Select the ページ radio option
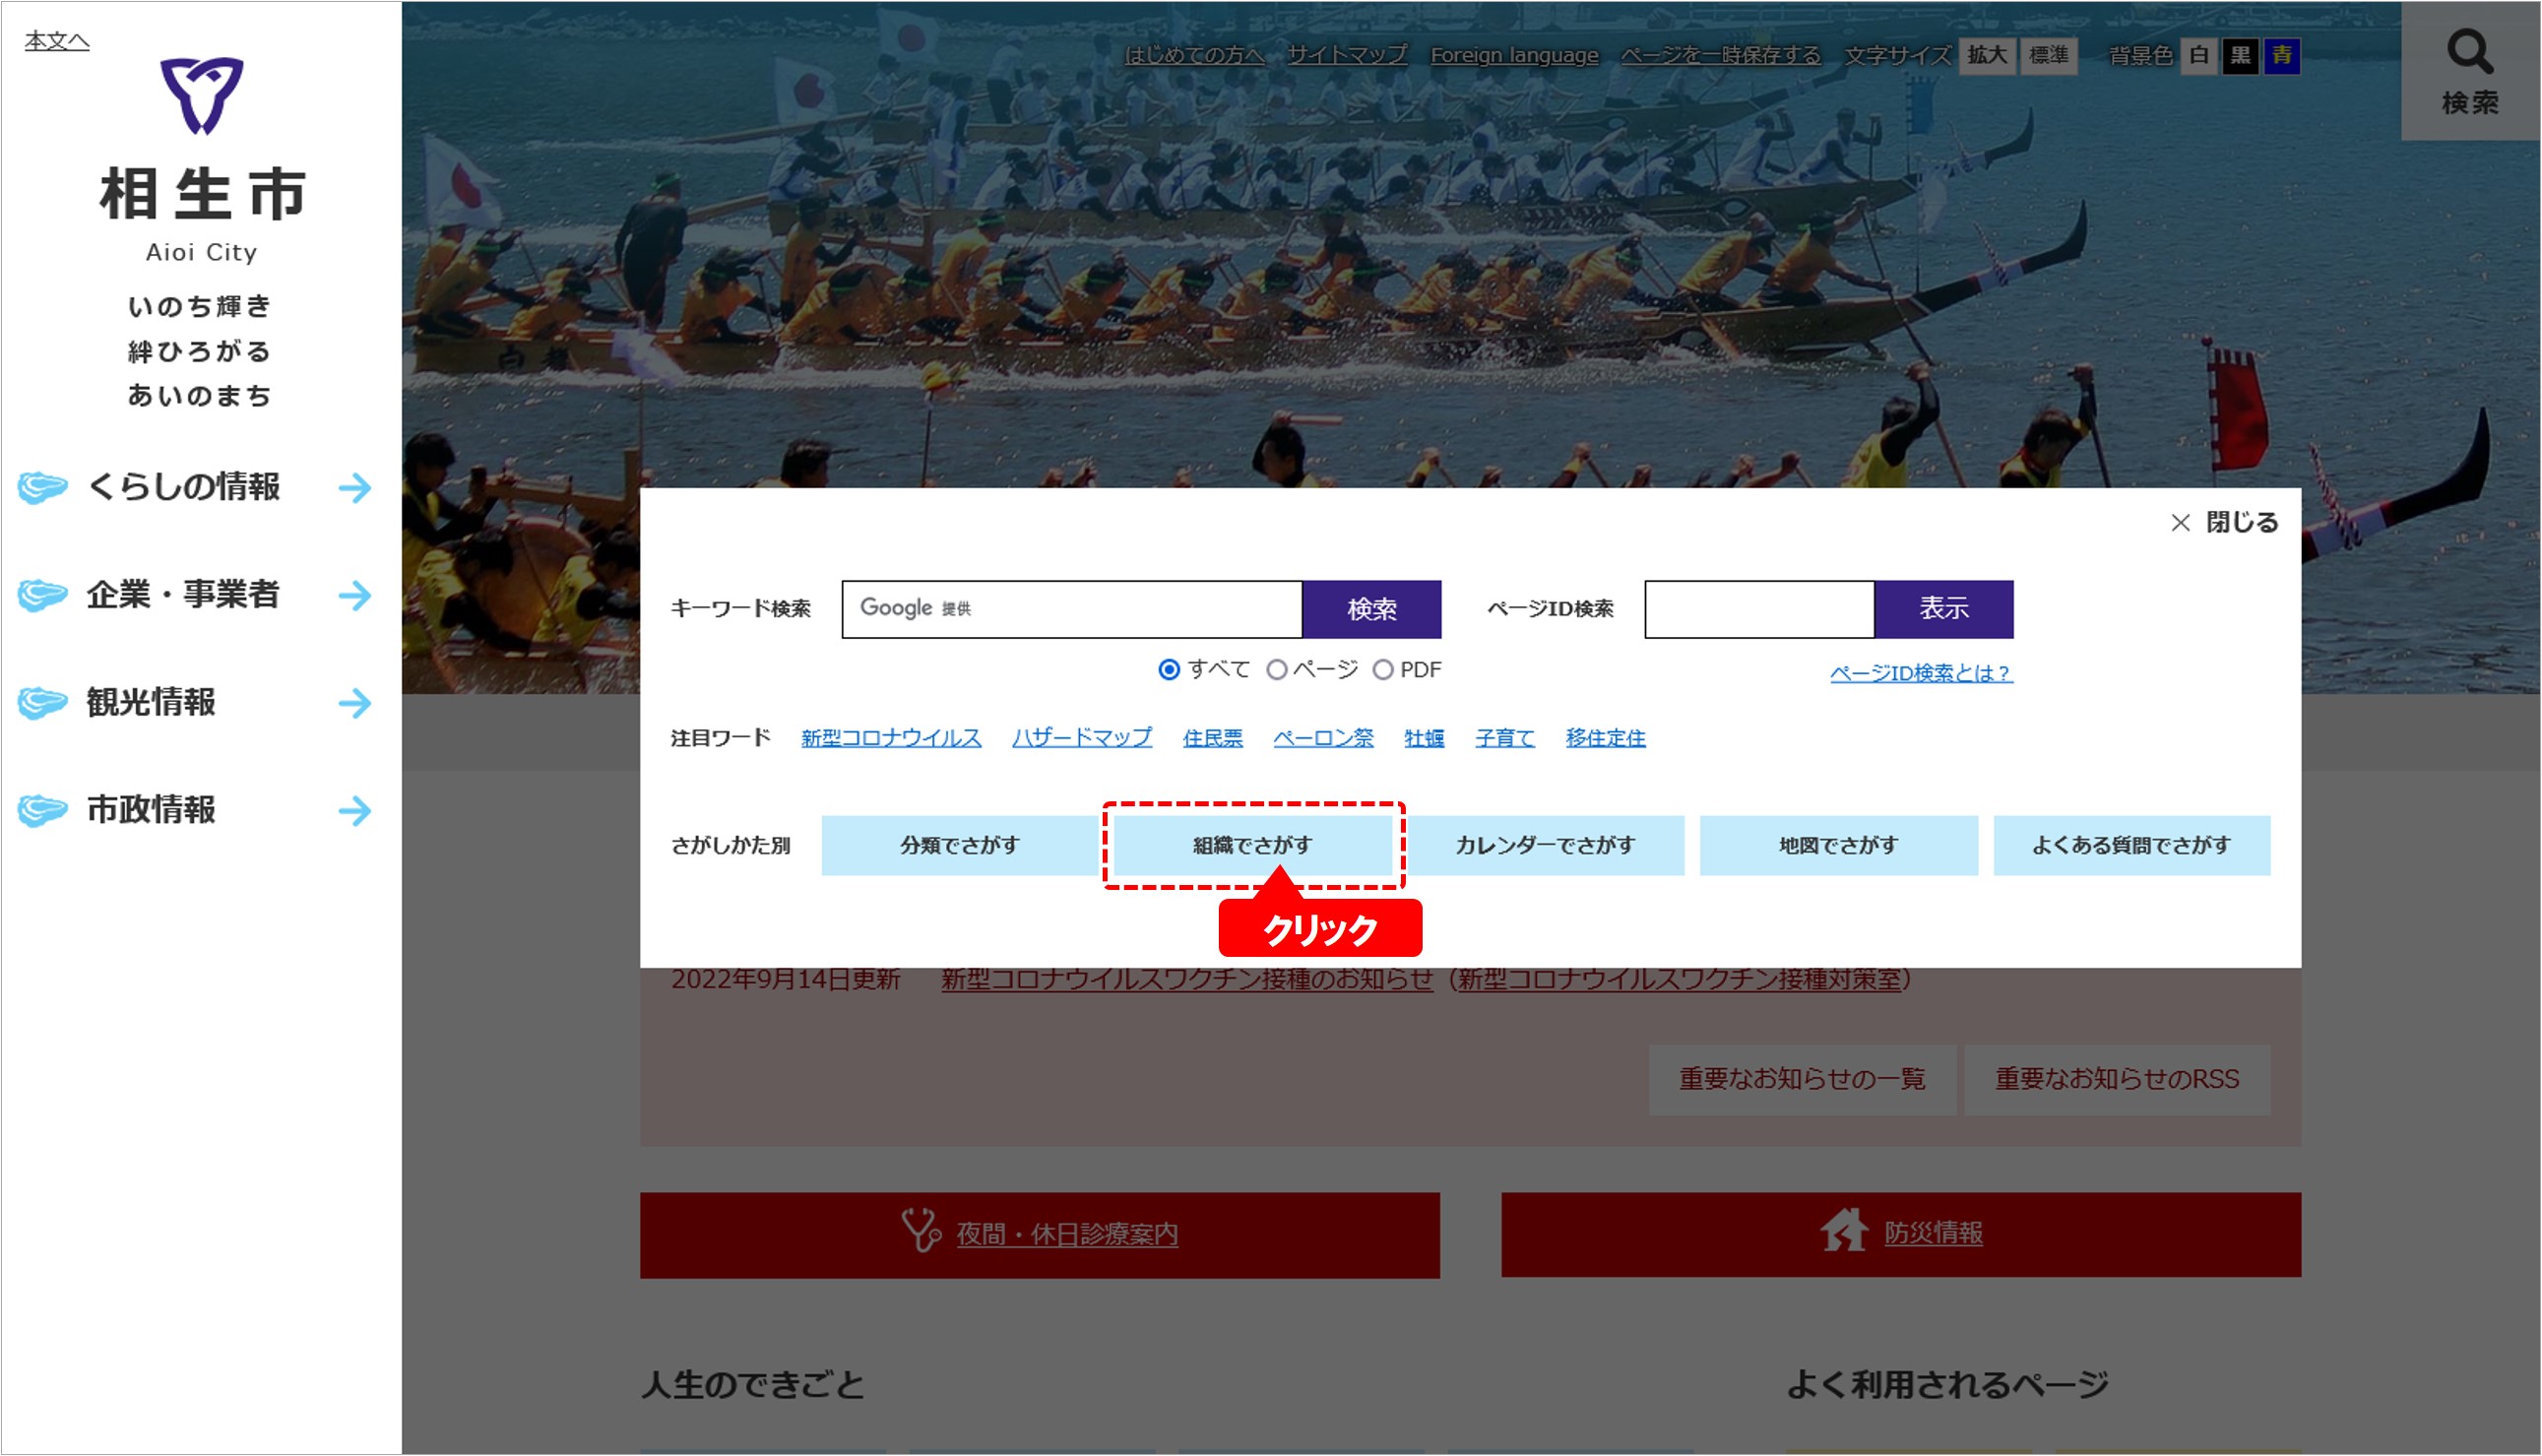 tap(1277, 670)
